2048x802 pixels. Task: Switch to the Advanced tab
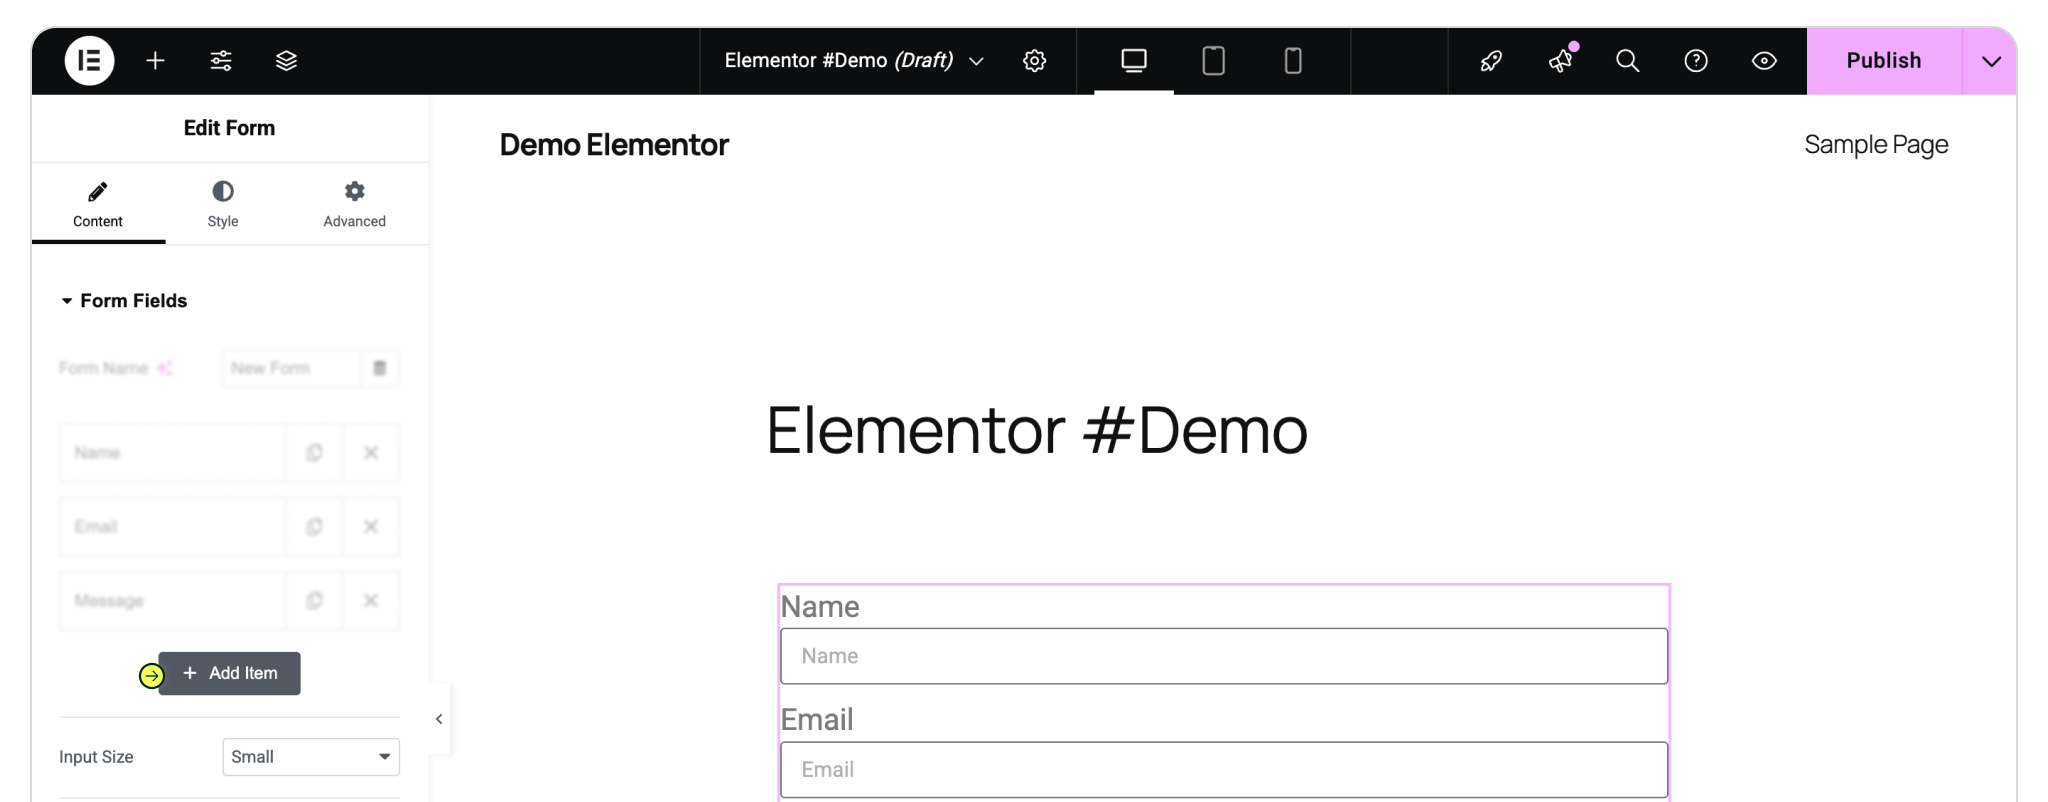[x=355, y=204]
